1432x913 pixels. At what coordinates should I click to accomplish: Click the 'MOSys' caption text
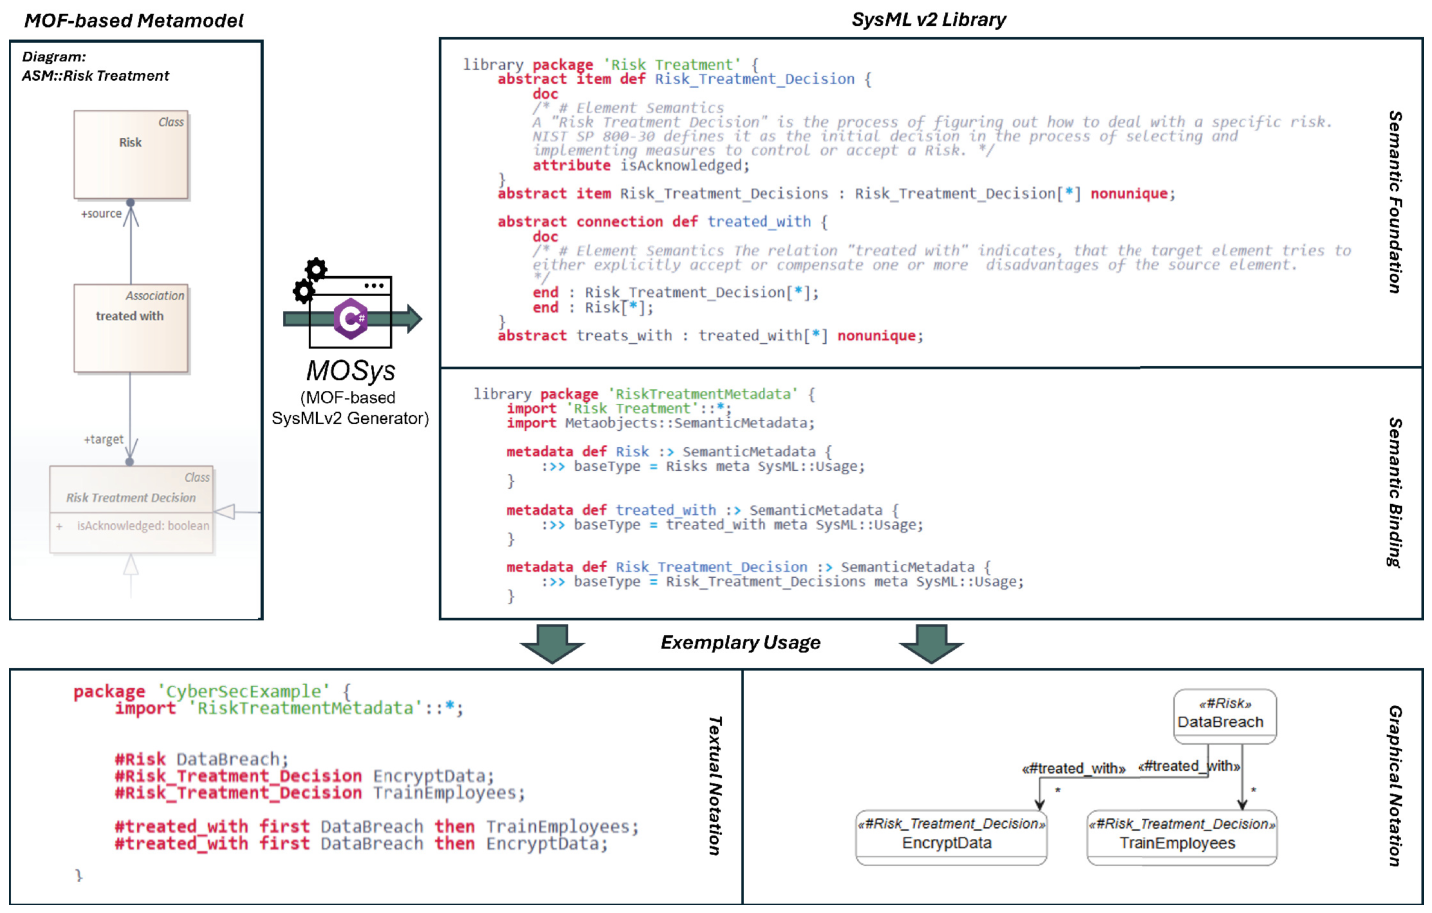351,371
